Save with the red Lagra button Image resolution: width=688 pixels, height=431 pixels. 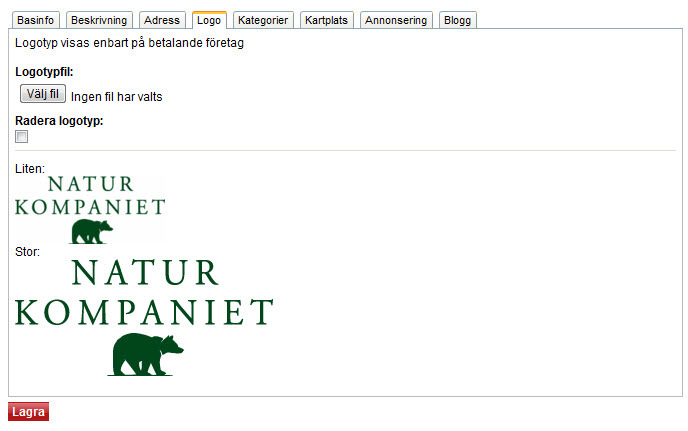[x=28, y=412]
